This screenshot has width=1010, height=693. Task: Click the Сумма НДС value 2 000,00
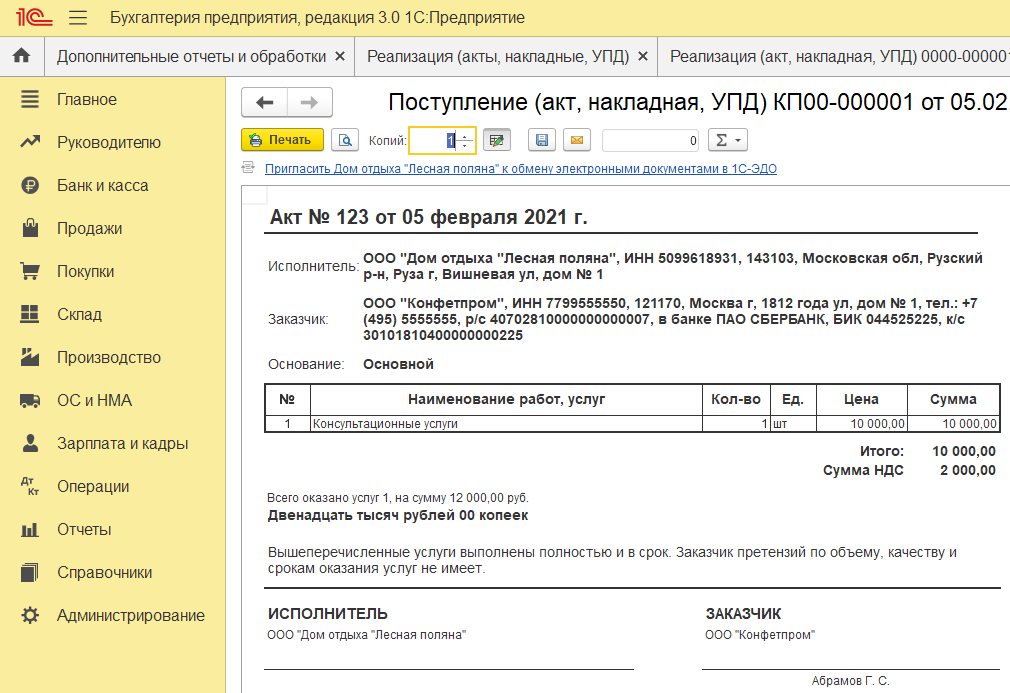click(x=967, y=470)
